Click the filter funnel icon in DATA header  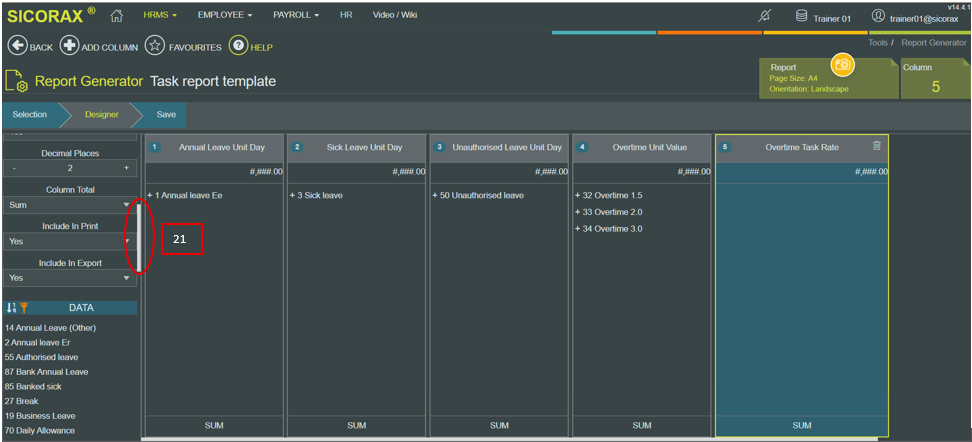coord(24,307)
